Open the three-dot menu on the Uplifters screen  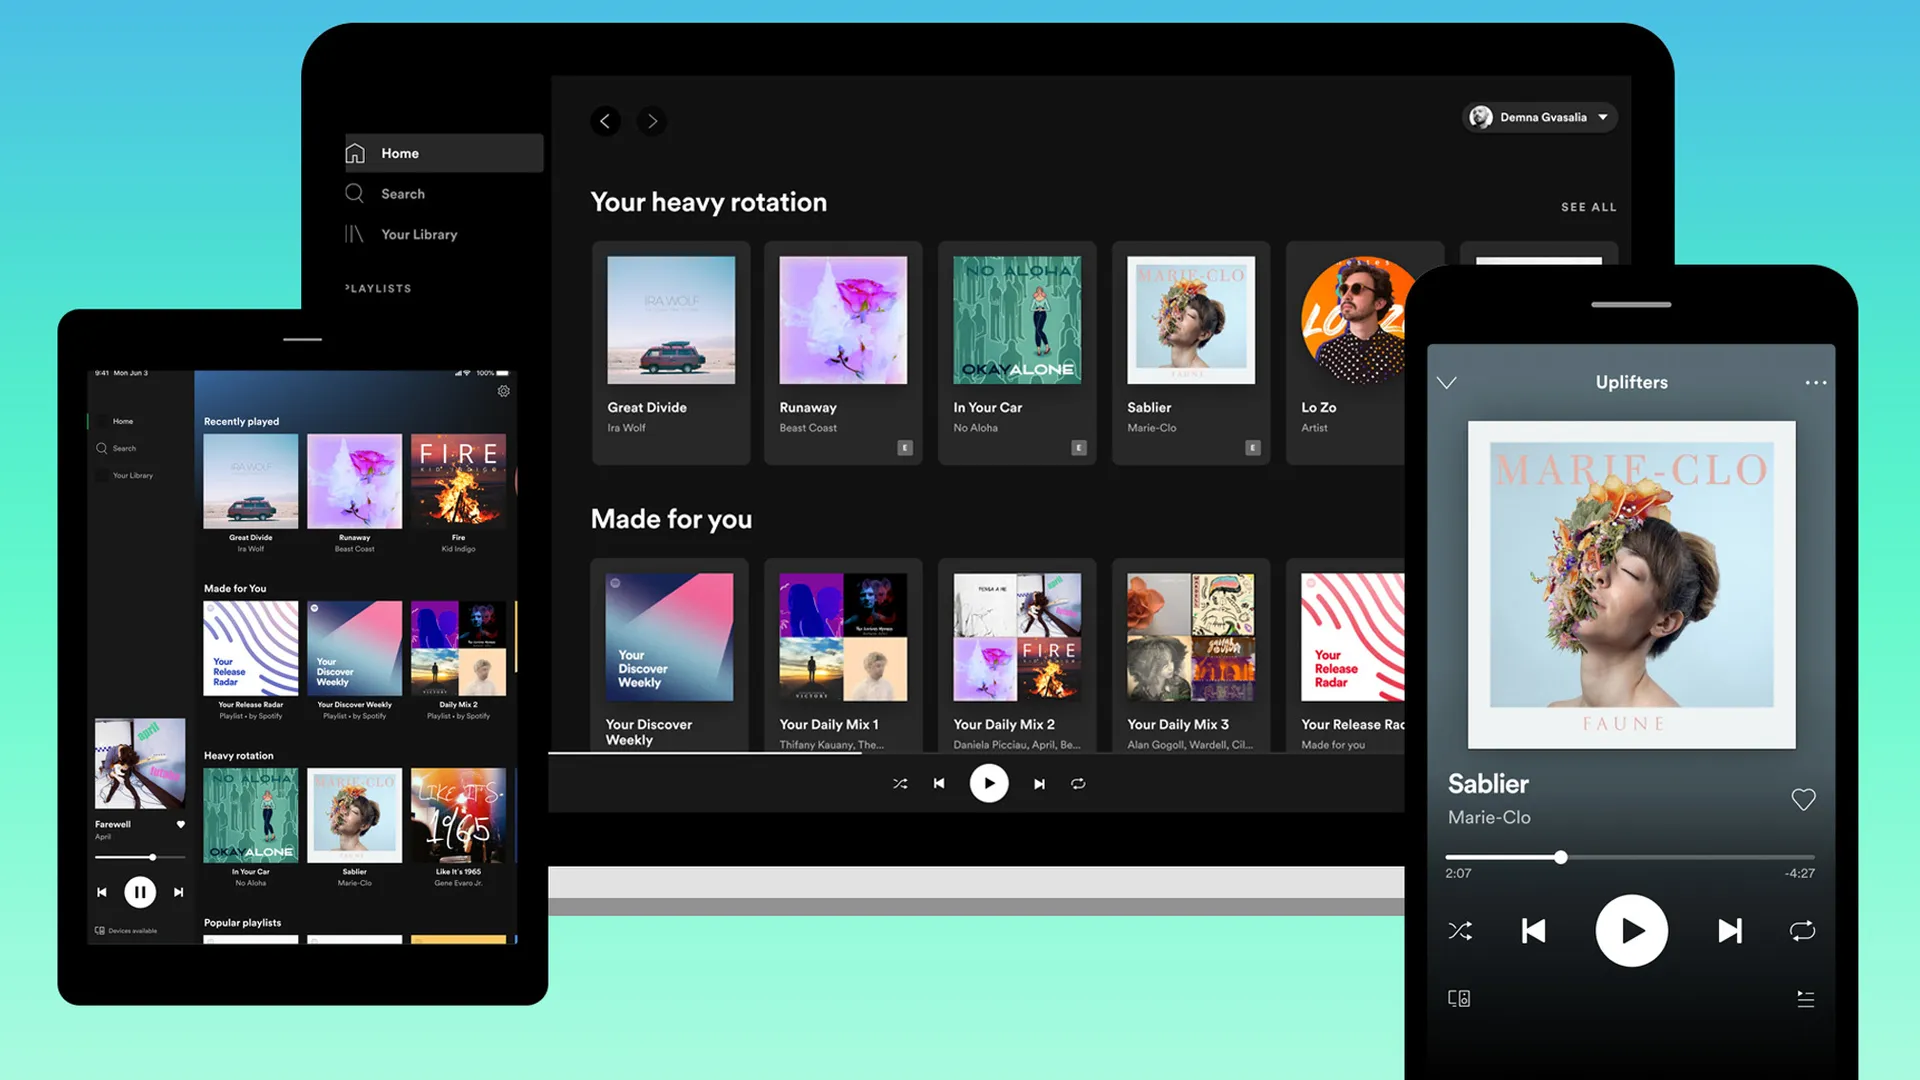[x=1816, y=382]
